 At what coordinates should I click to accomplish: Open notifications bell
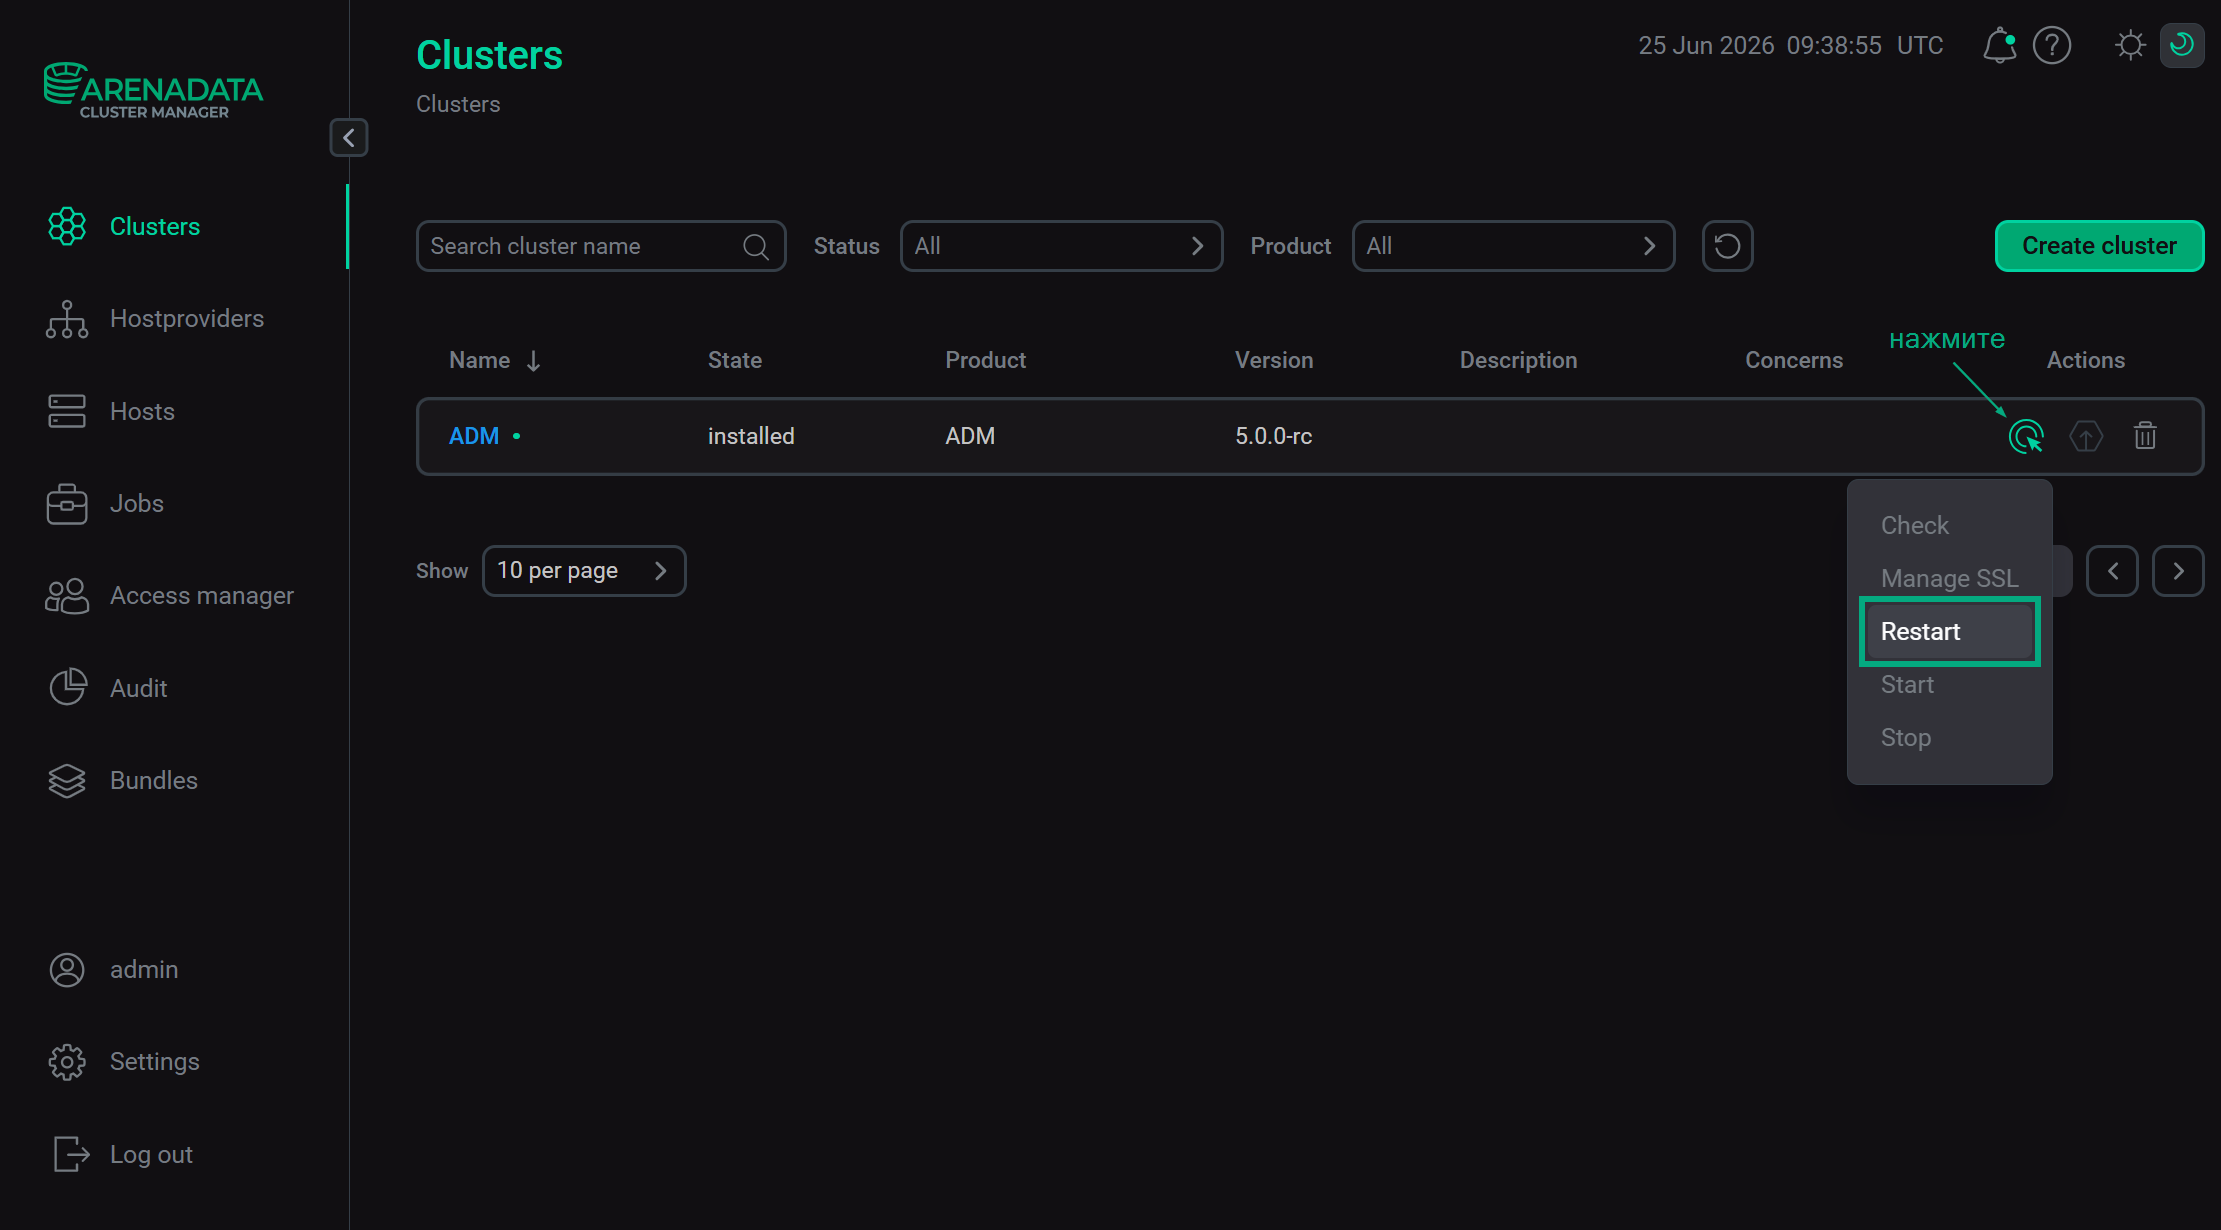2000,45
